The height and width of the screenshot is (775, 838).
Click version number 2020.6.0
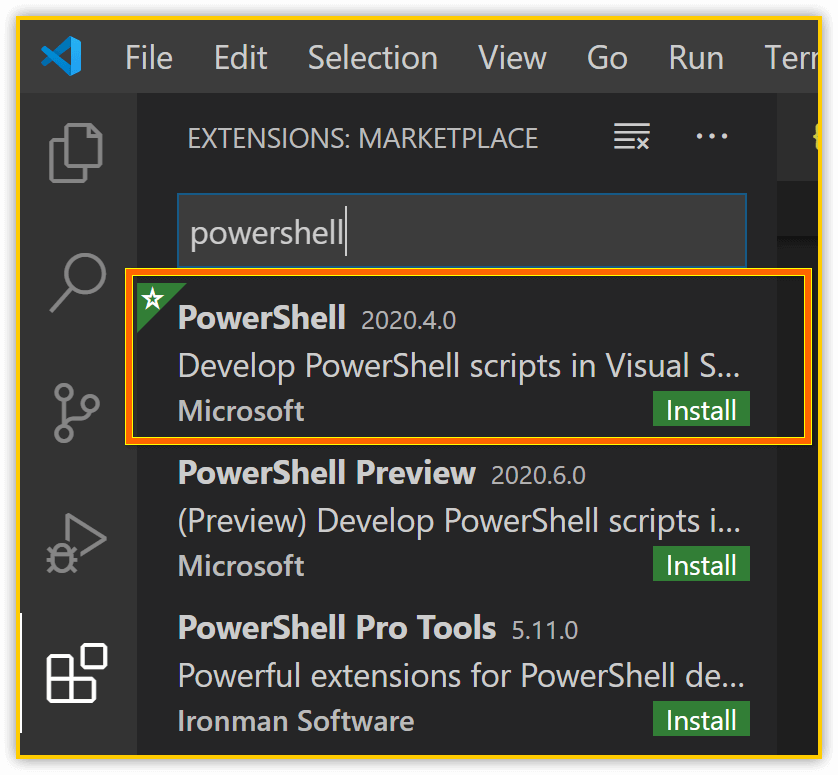(x=538, y=475)
